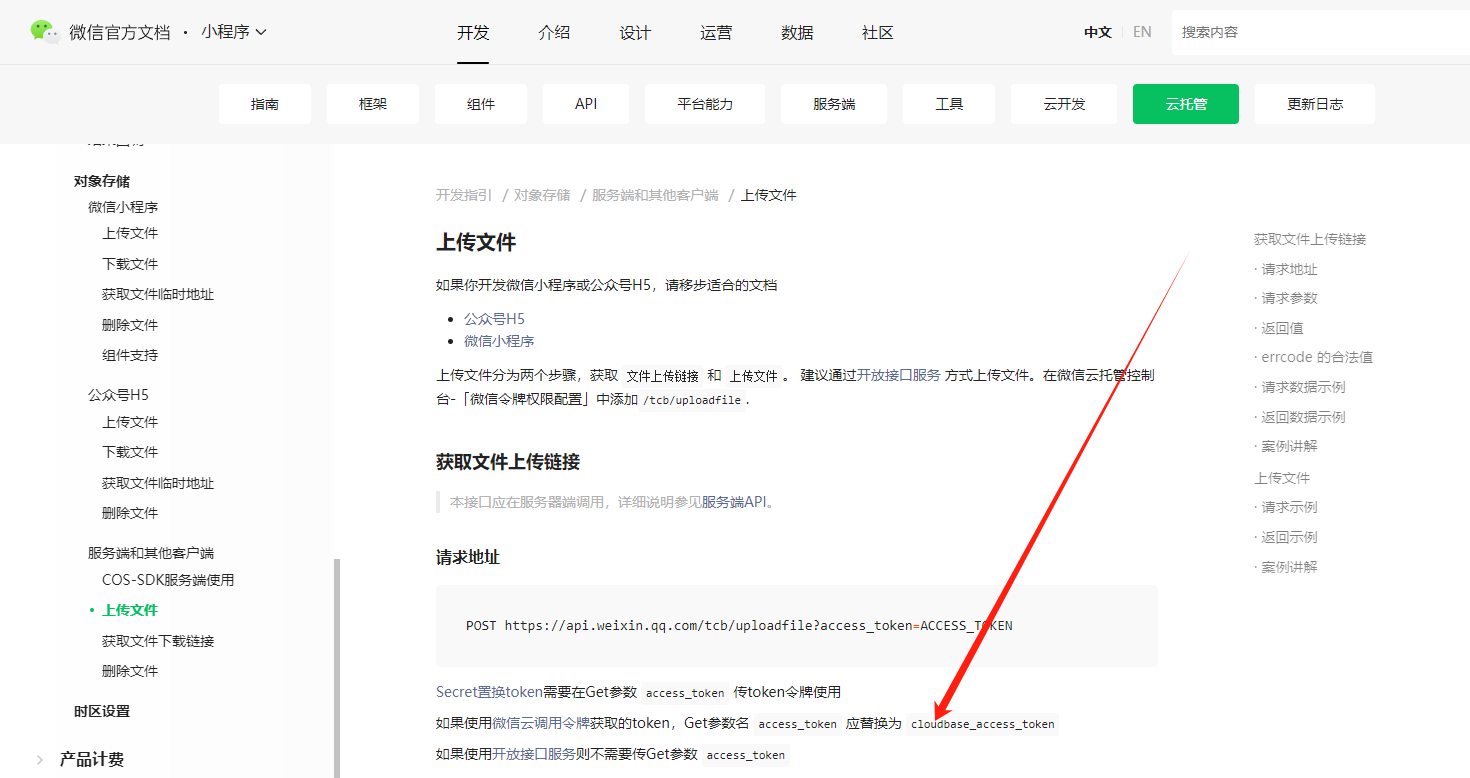Expand the 产品计费 sidebar section
The image size is (1470, 778).
tap(91, 759)
